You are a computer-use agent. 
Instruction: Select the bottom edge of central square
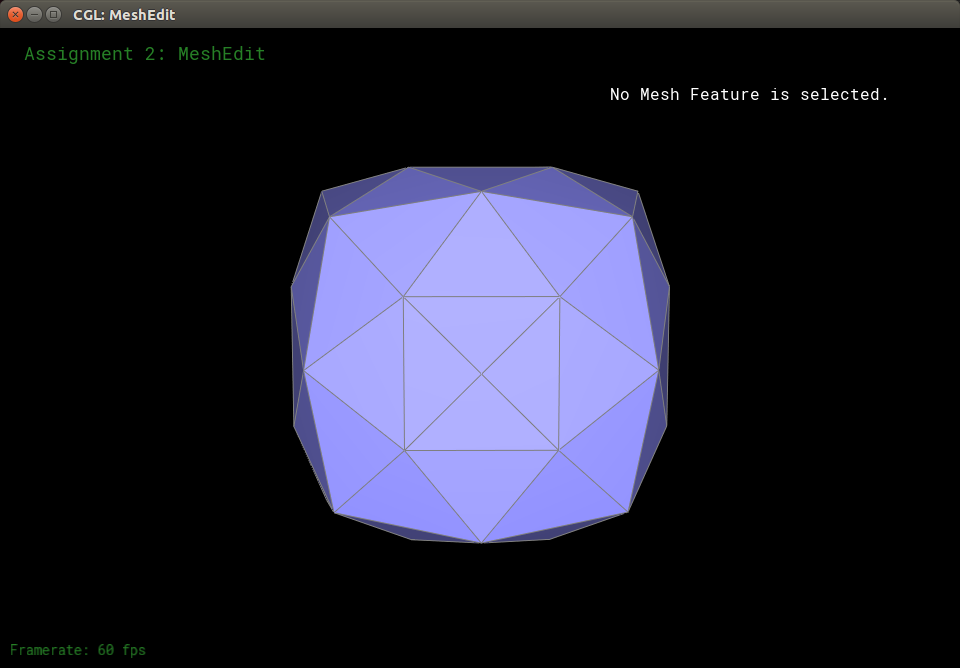(482, 450)
